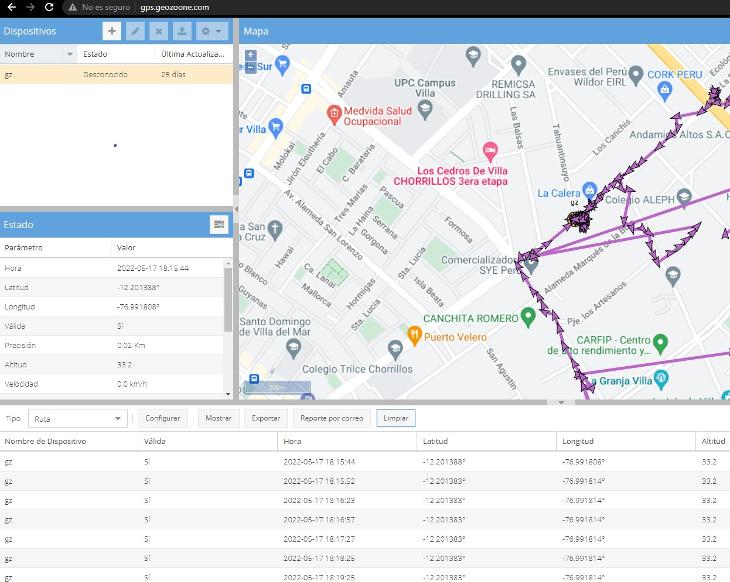Click the Medvida Salud Ocupacional map marker
730x582 pixels.
334,113
